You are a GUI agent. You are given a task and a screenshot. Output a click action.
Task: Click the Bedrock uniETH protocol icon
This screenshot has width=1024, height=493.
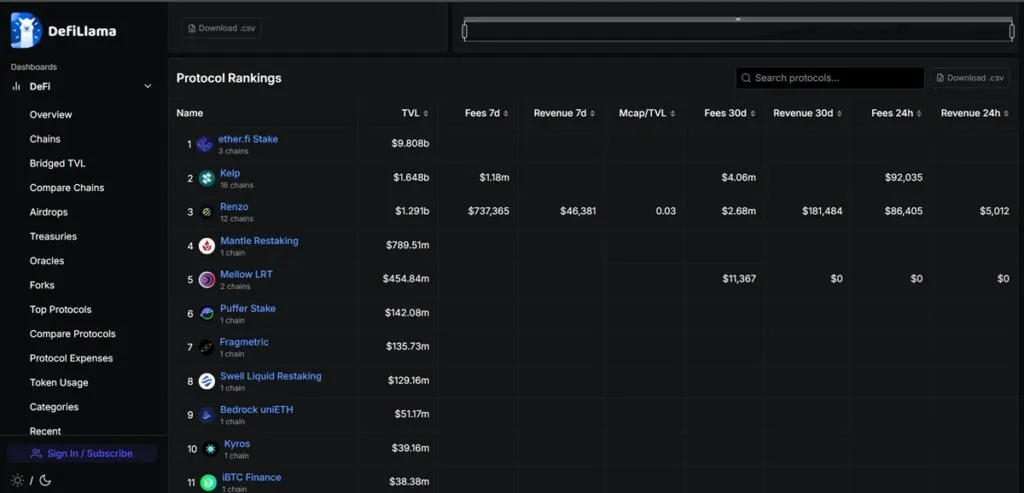point(207,415)
